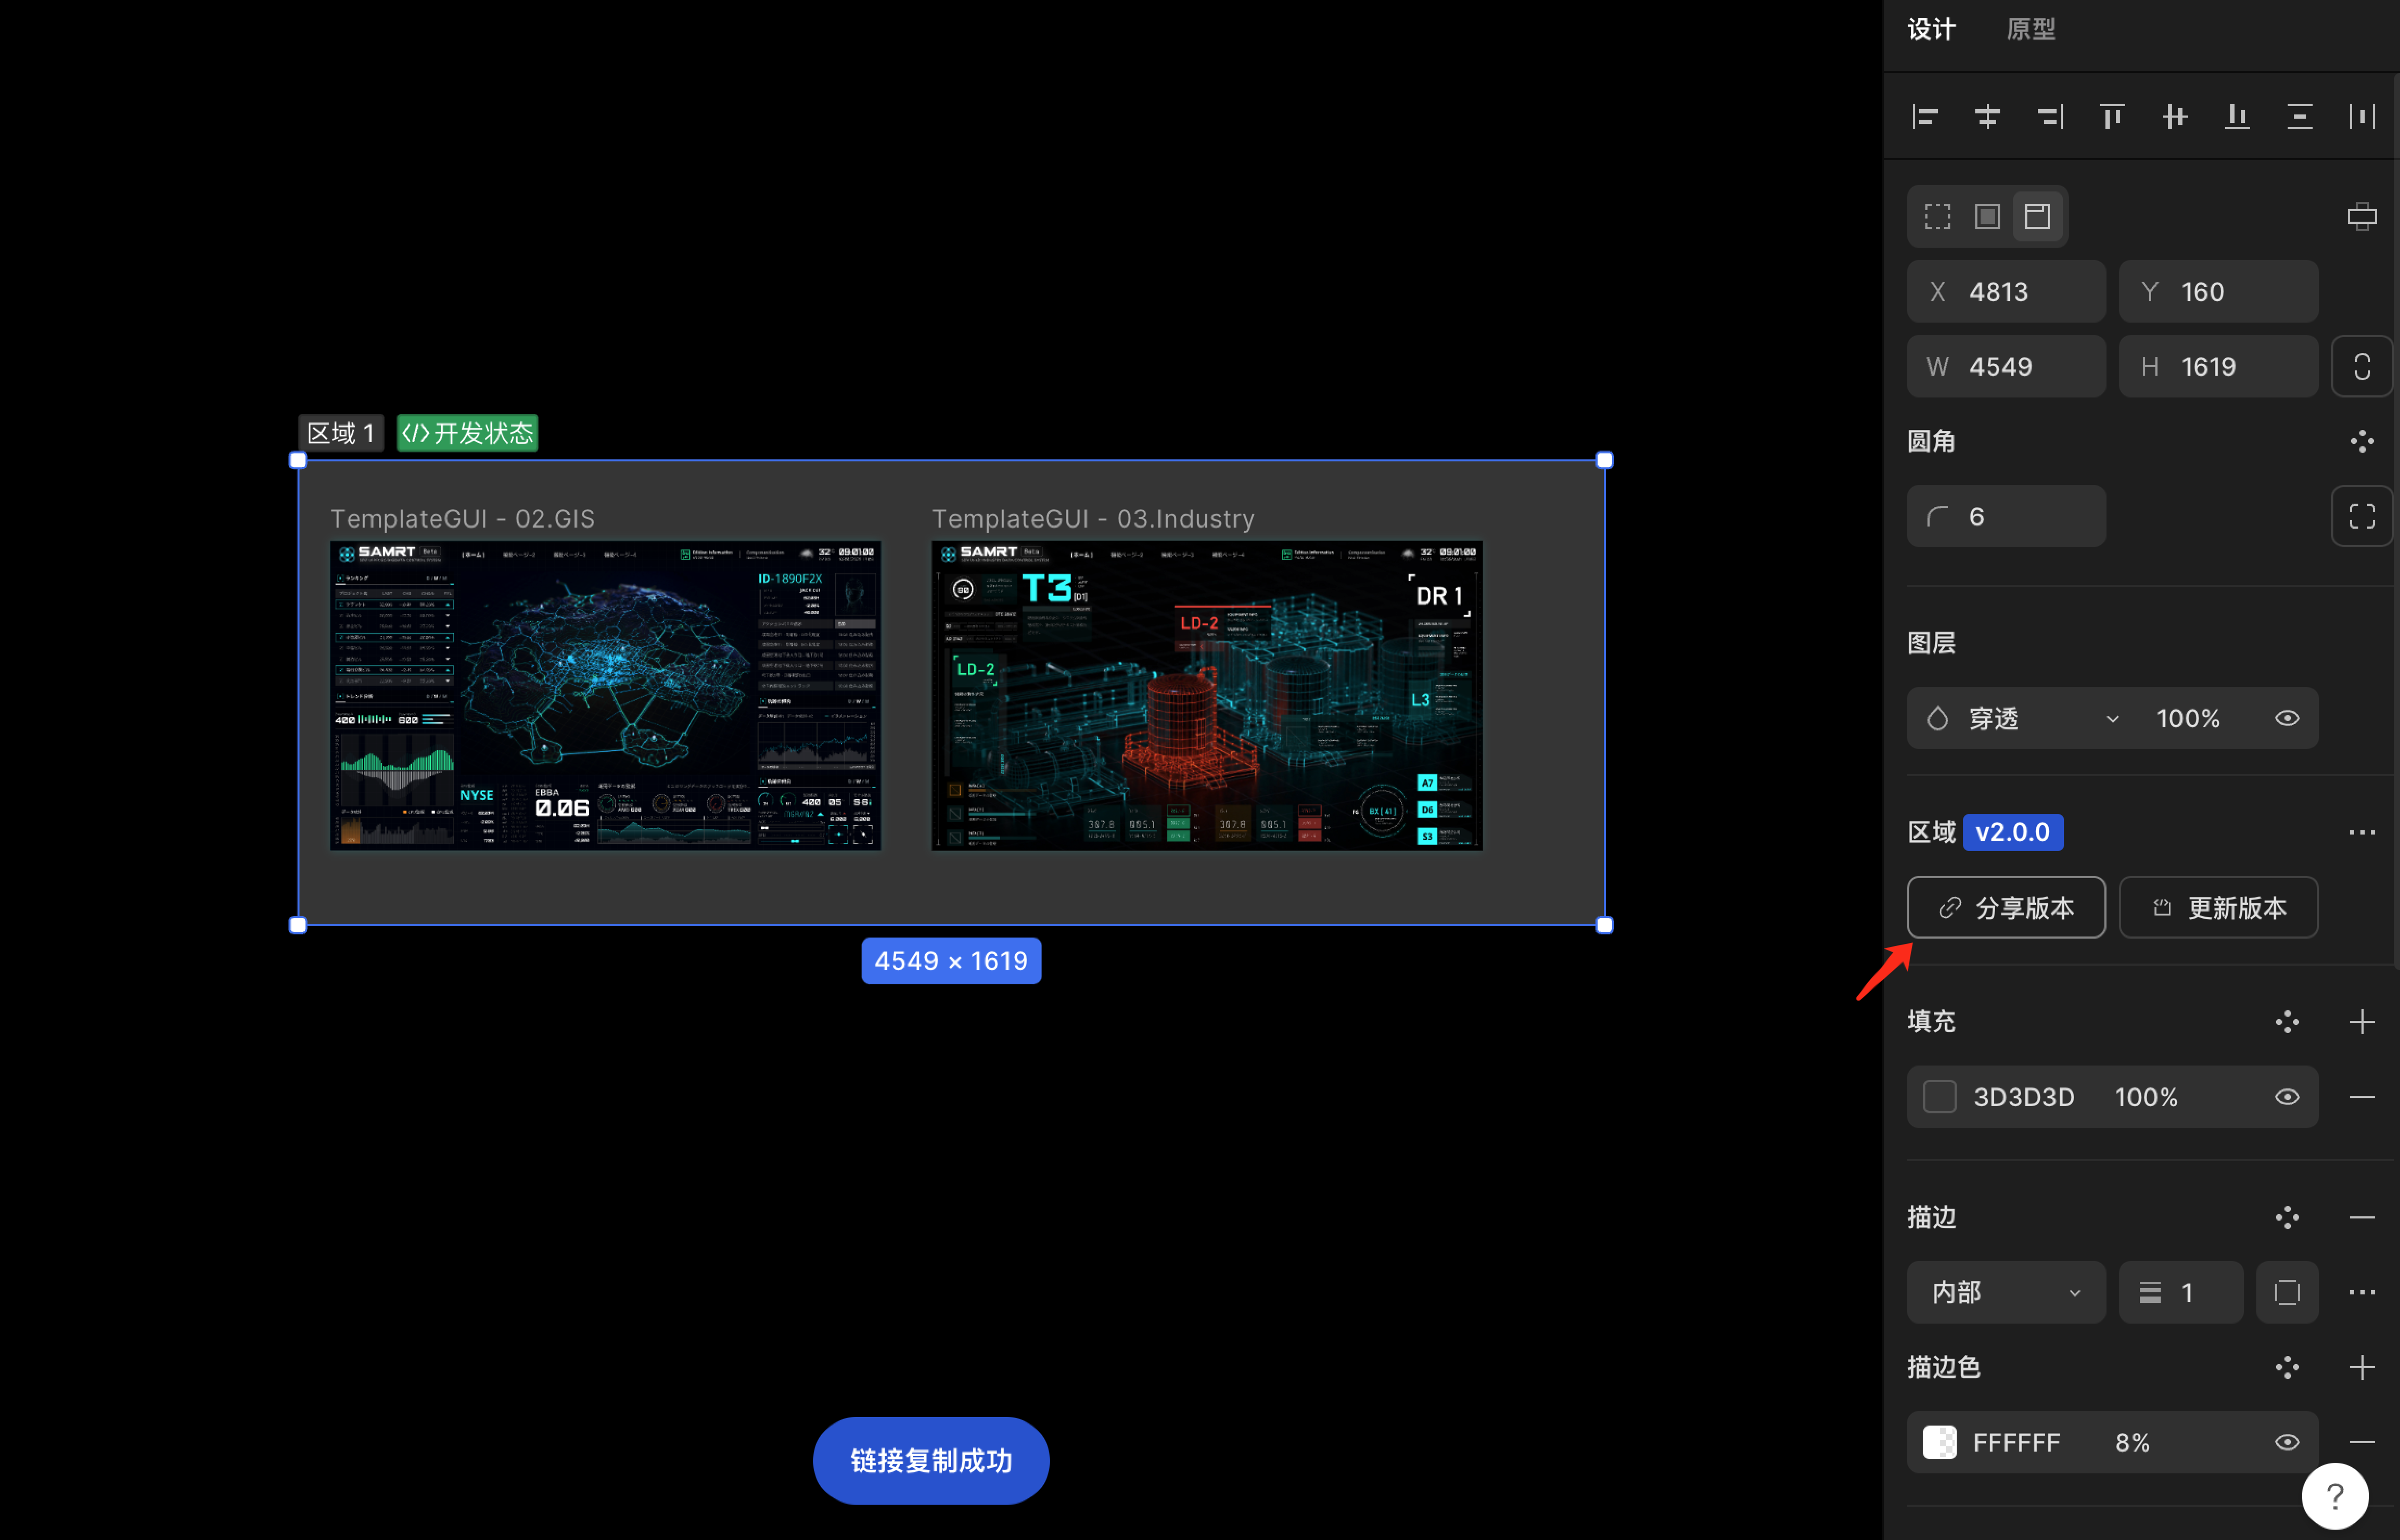This screenshot has width=2400, height=1540.
Task: Toggle FFFFFF stroke color visibility eye
Action: [x=2287, y=1442]
